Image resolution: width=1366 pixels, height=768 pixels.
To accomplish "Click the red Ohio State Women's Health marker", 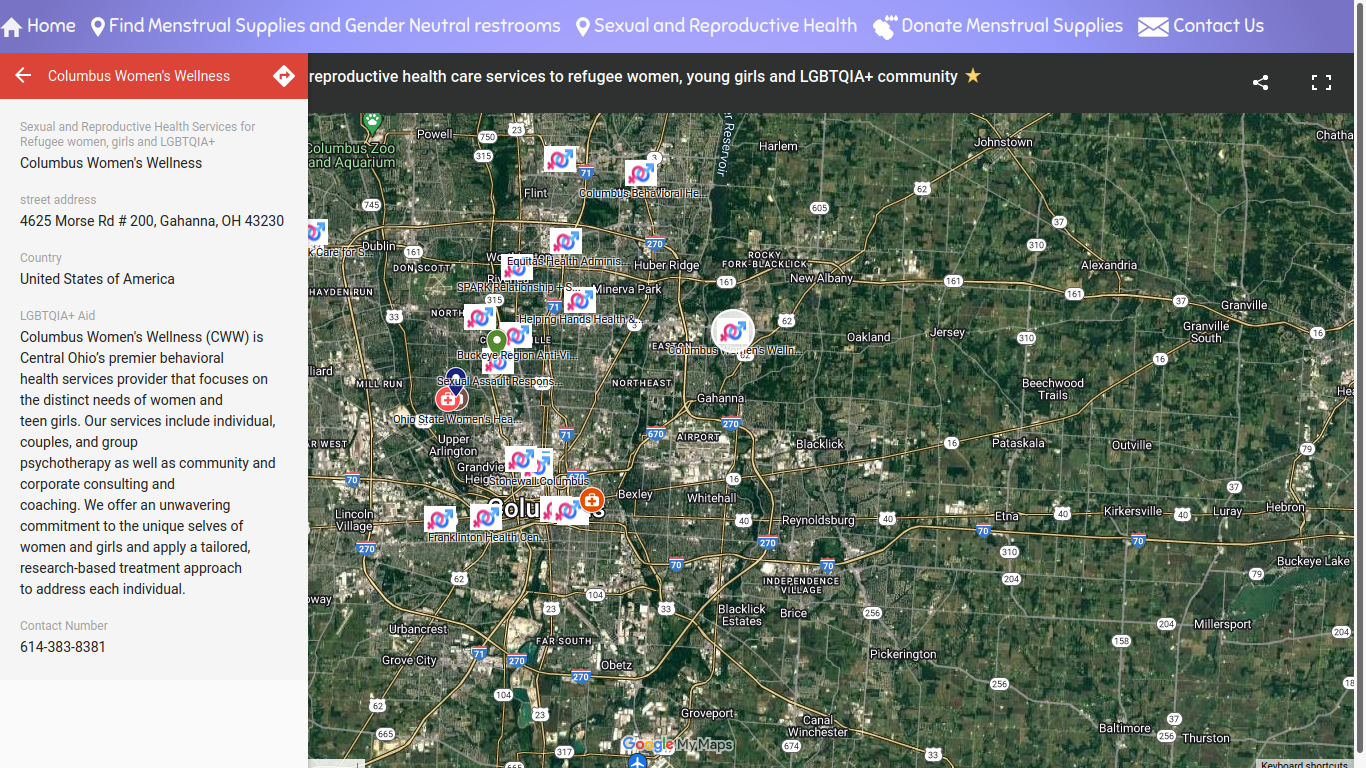I will coord(447,399).
